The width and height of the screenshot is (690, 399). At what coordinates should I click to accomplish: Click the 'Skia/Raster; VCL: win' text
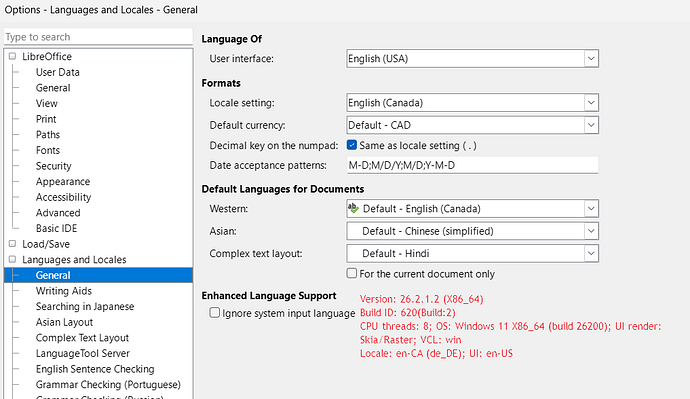[x=410, y=340]
